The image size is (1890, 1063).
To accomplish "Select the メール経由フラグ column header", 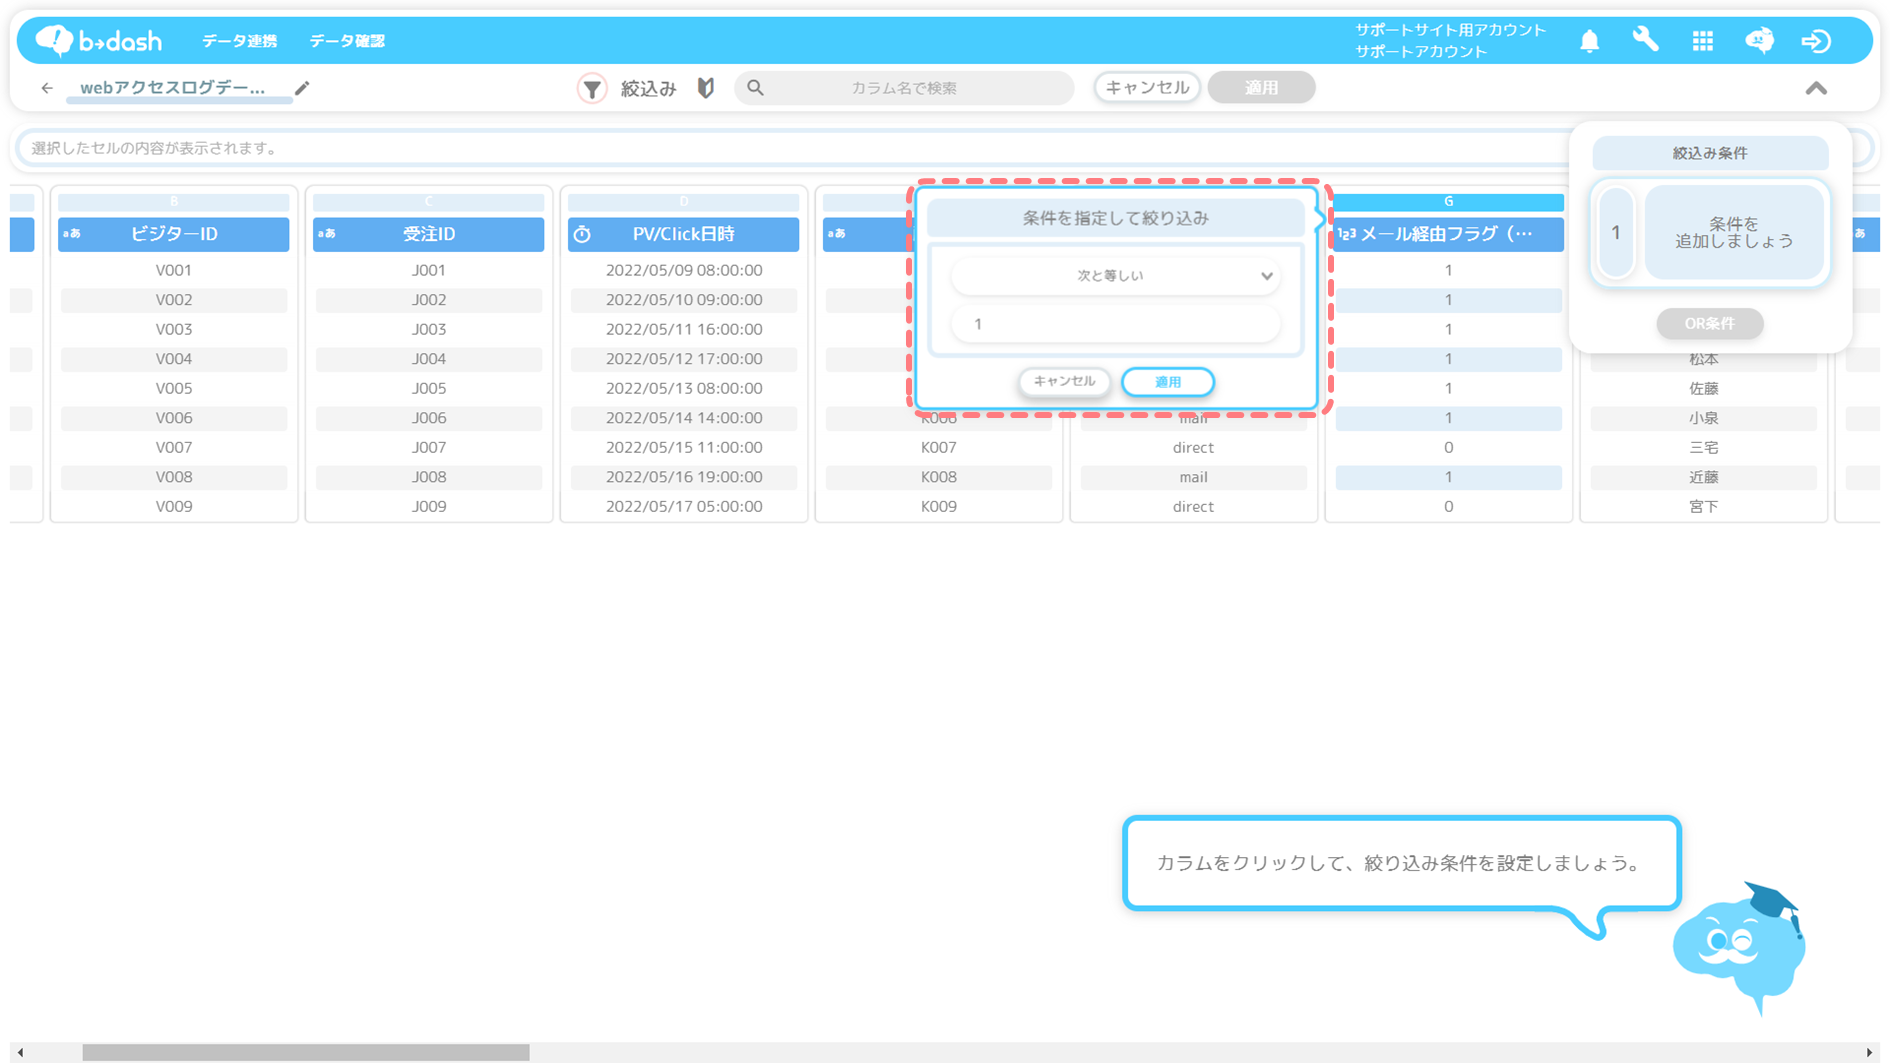I will point(1448,234).
